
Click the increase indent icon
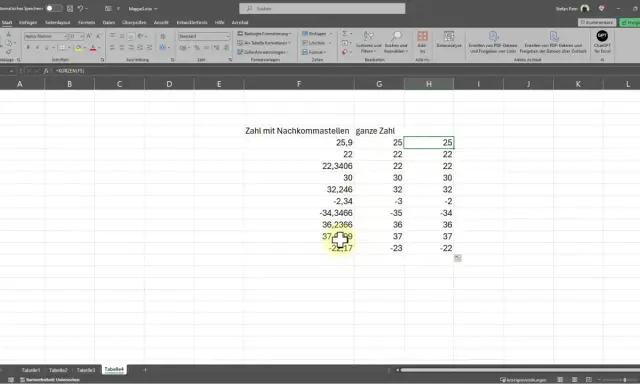click(x=149, y=48)
